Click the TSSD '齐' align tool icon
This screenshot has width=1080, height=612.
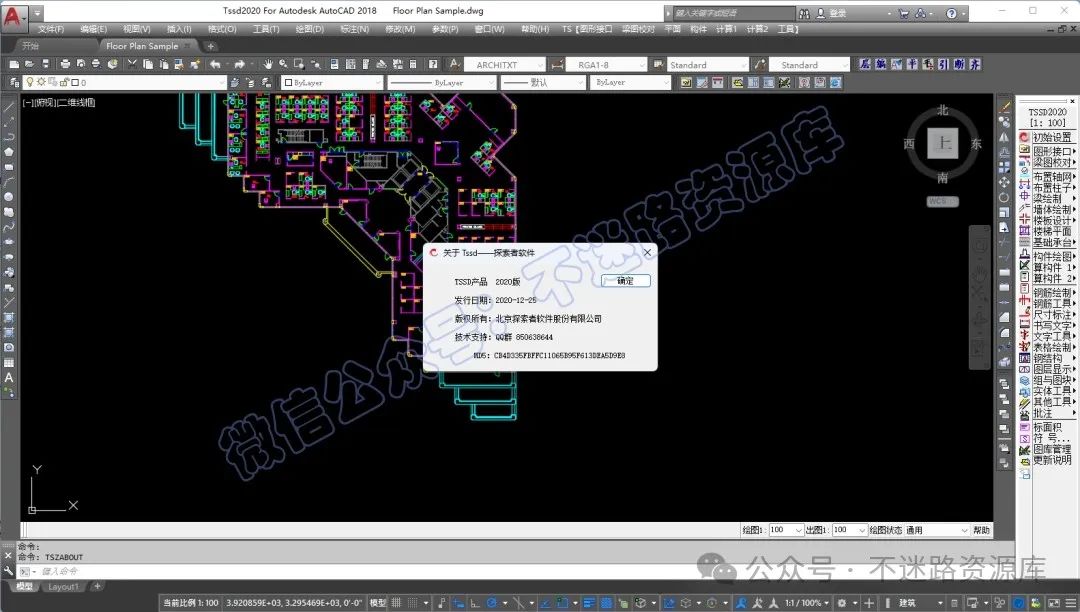click(x=975, y=64)
